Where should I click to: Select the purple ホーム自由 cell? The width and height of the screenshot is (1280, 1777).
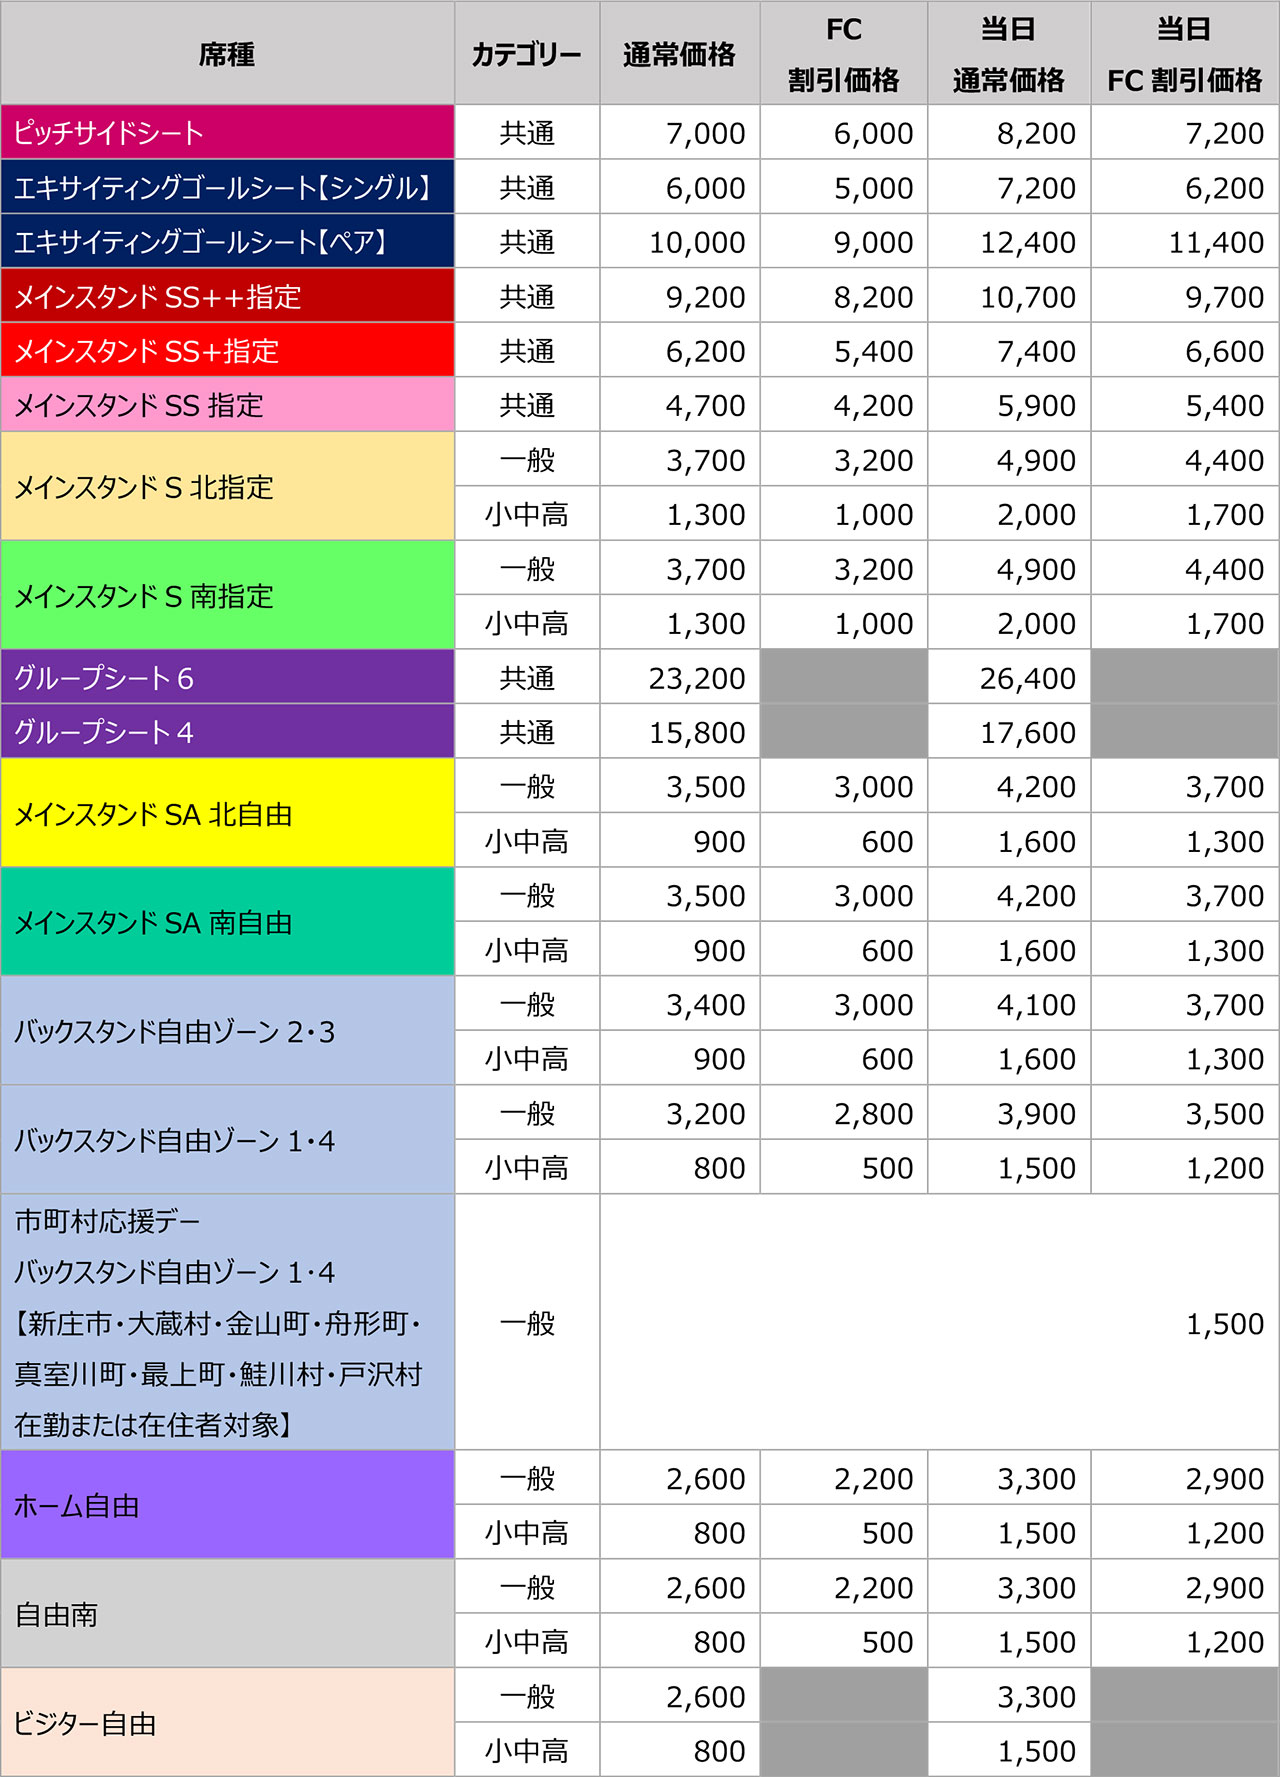click(x=227, y=1505)
